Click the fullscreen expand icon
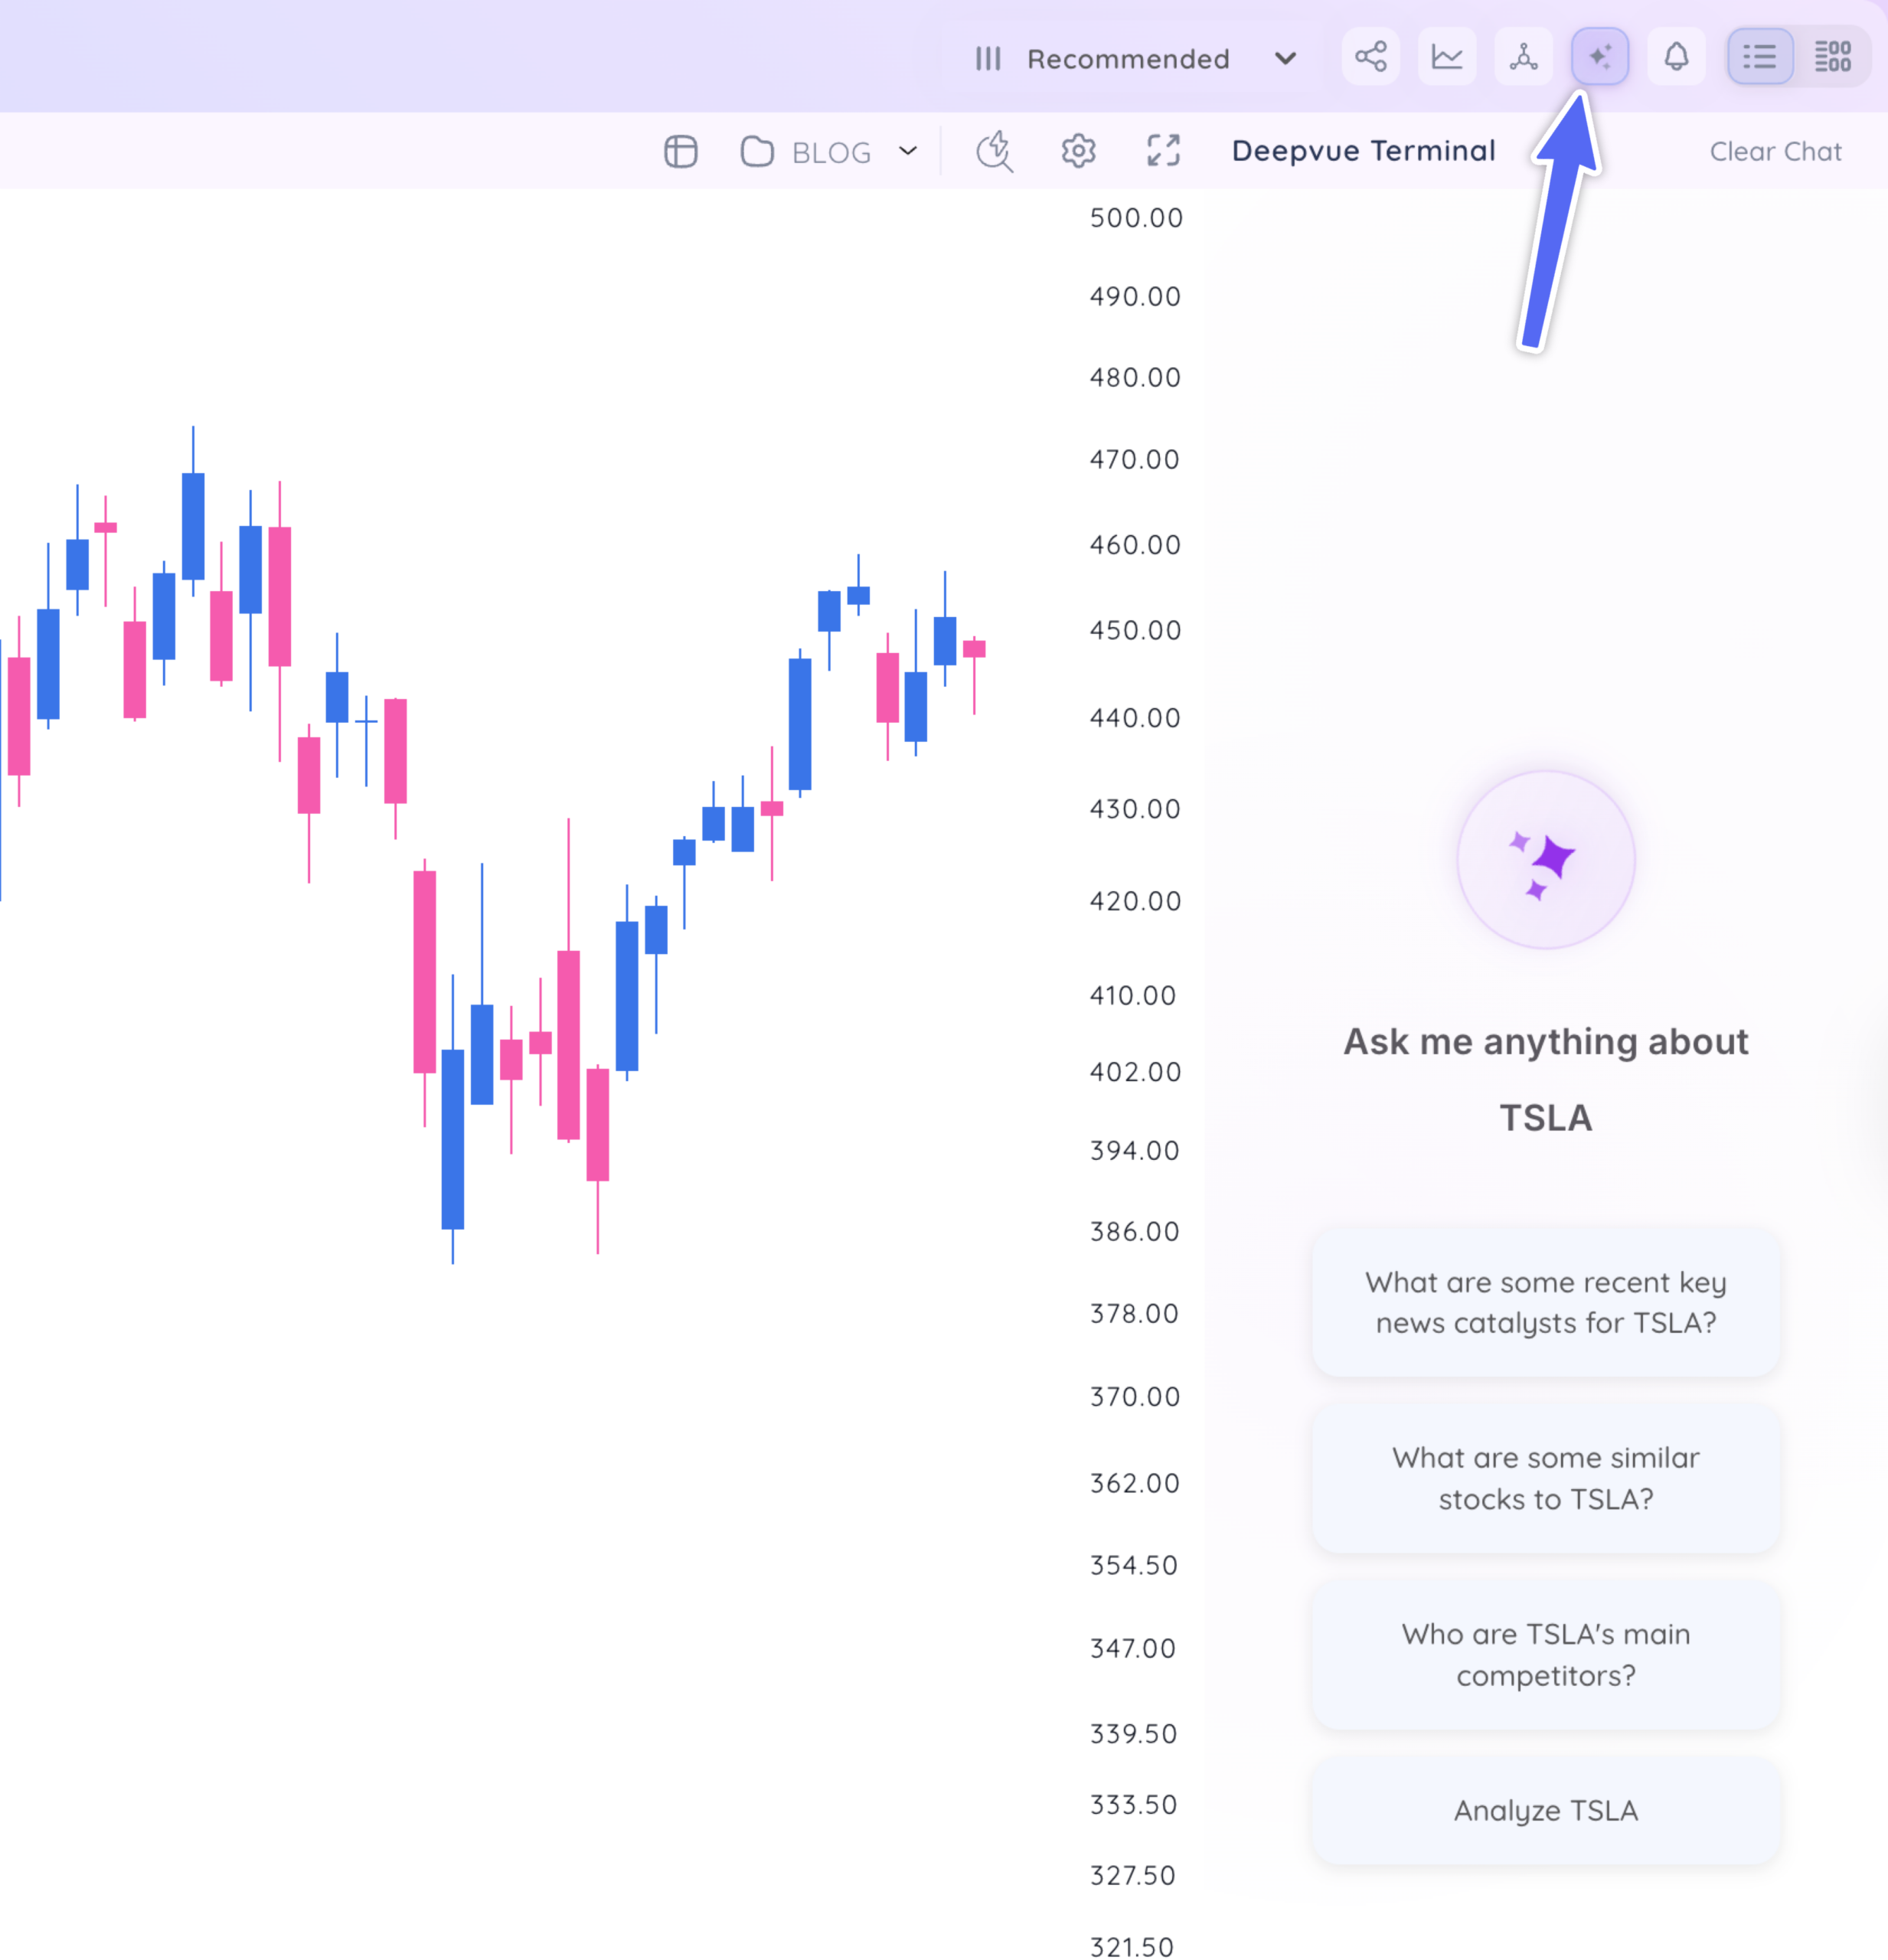1888x1960 pixels. (1163, 152)
